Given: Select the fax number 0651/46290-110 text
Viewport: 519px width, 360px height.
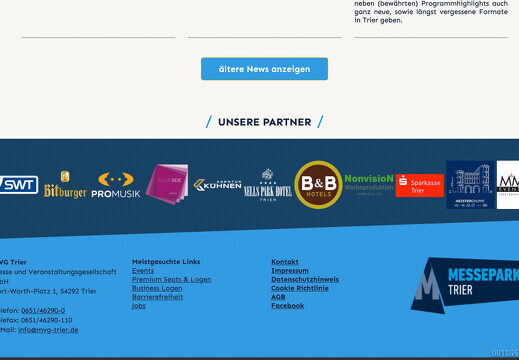Looking at the screenshot, I should (x=46, y=320).
